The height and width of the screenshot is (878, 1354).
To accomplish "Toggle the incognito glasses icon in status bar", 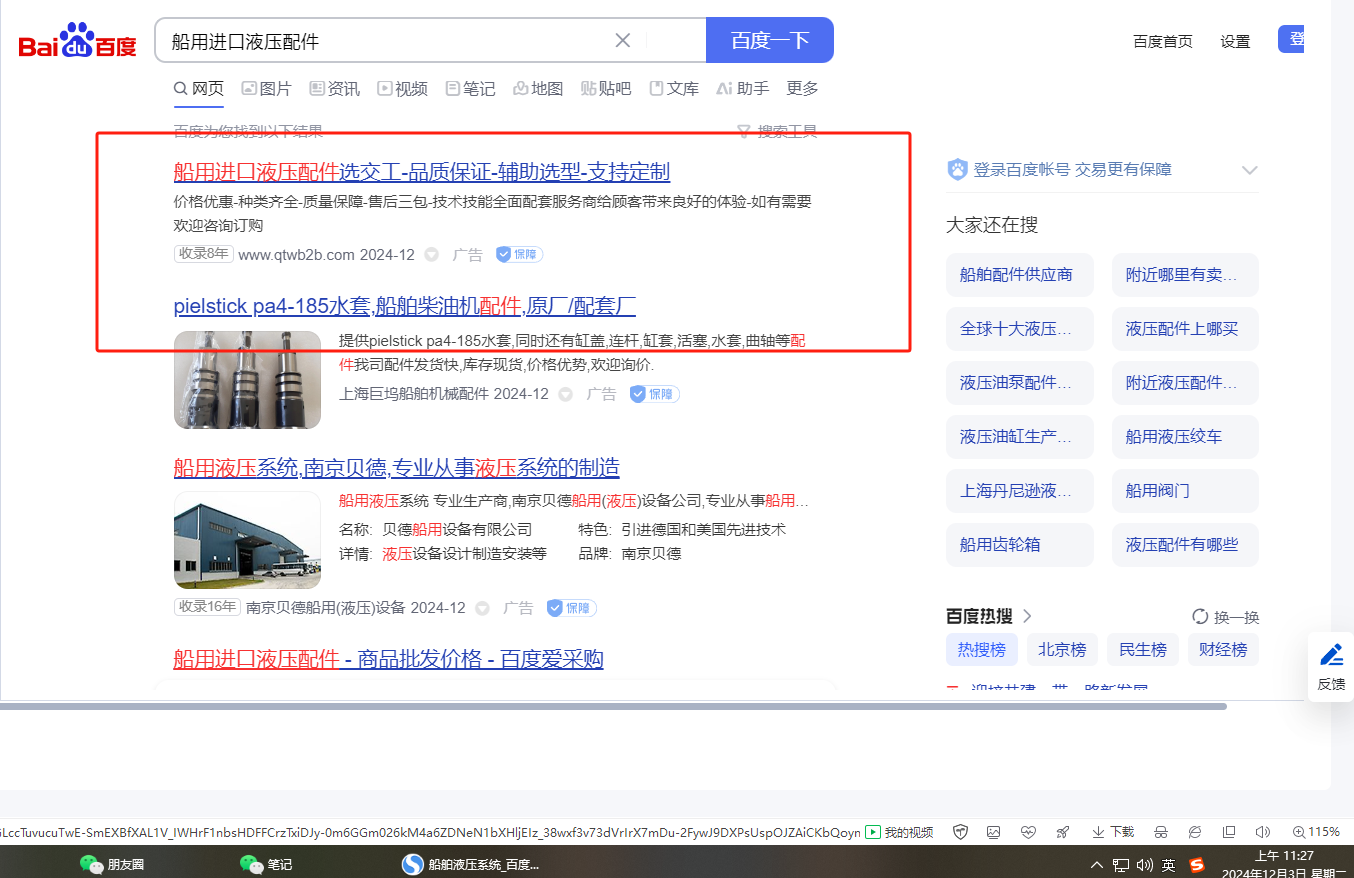I will (1161, 832).
